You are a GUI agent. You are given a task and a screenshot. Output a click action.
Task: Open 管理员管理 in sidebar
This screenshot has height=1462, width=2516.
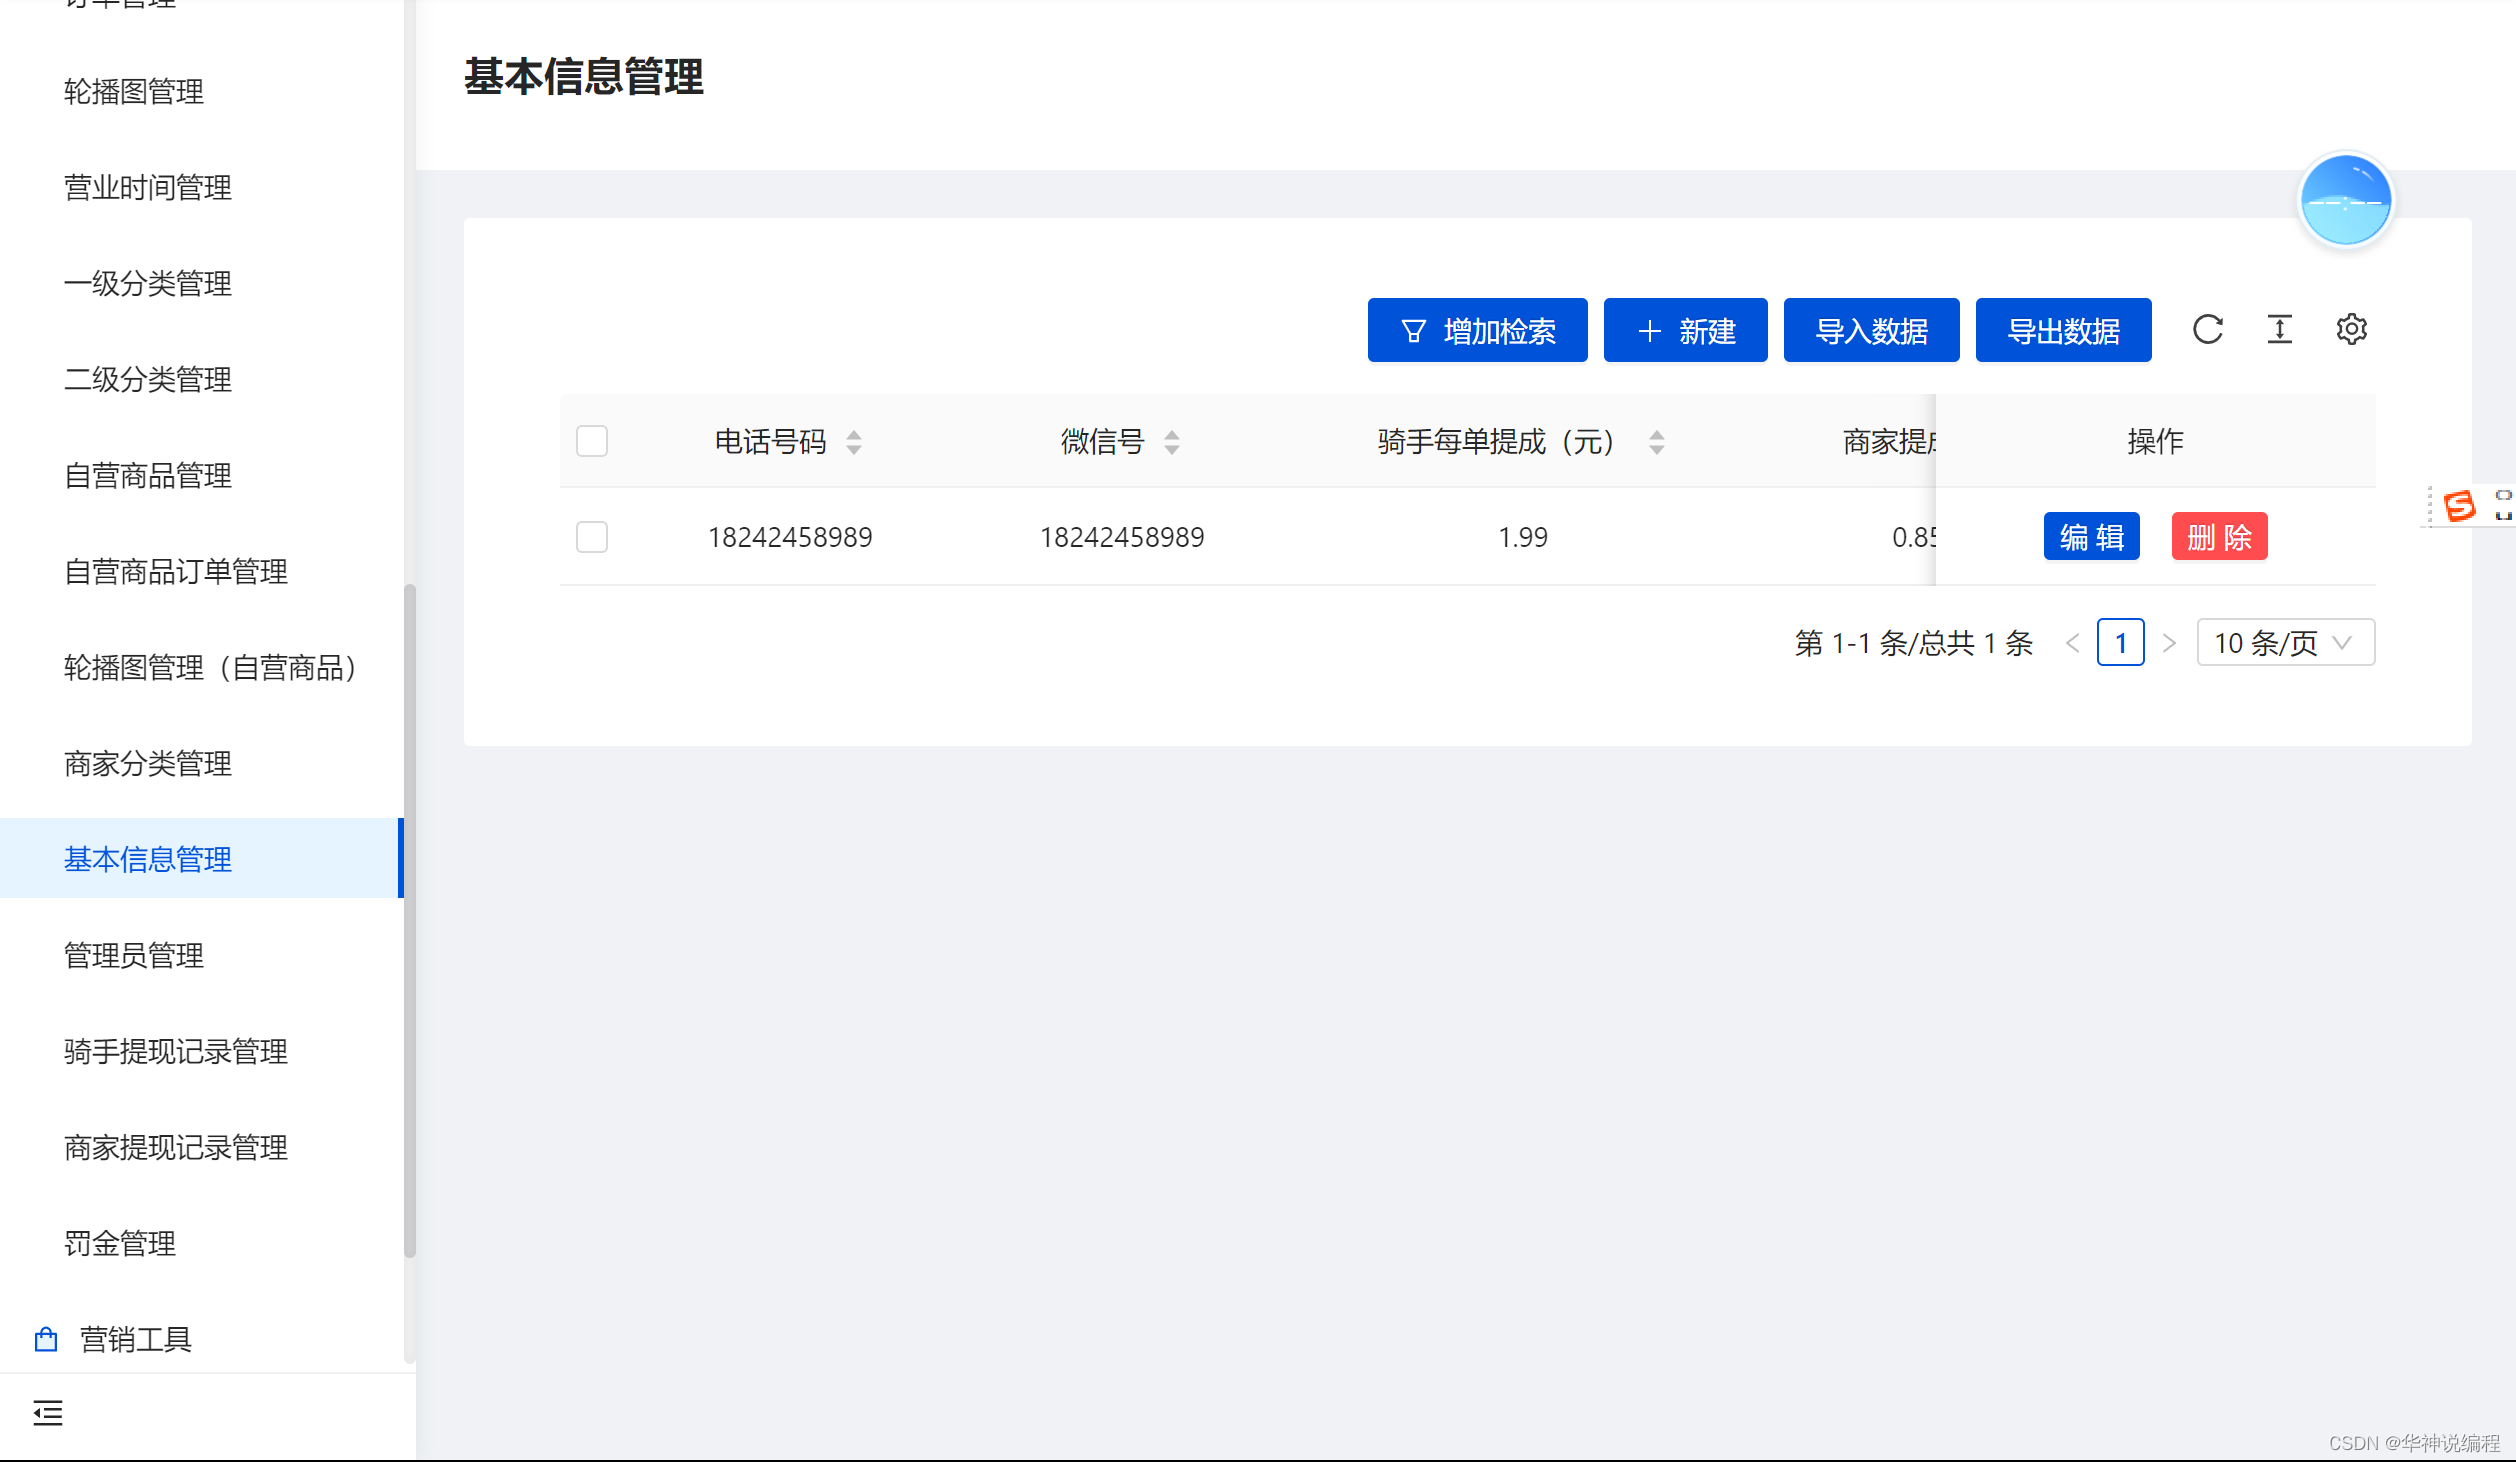(x=134, y=955)
